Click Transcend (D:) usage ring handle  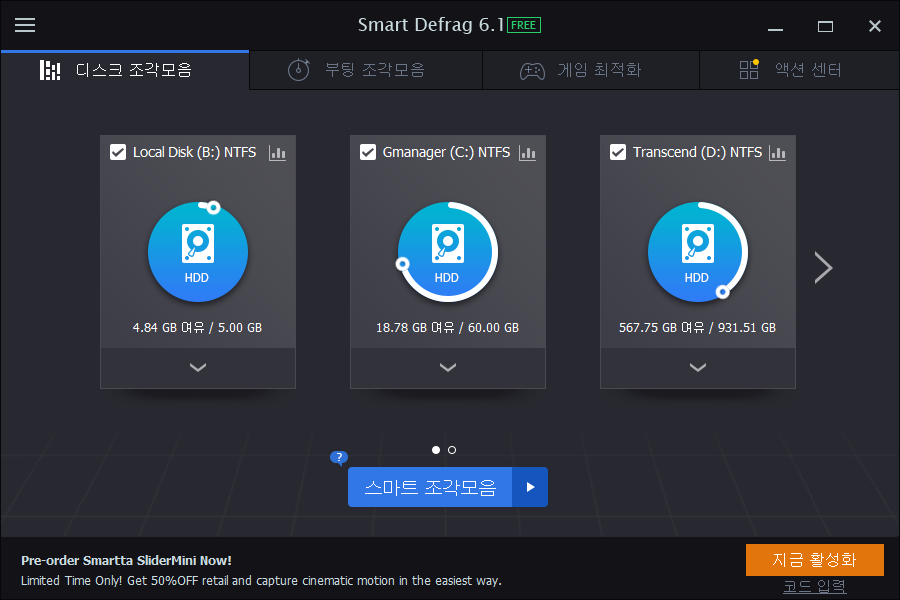(x=723, y=292)
